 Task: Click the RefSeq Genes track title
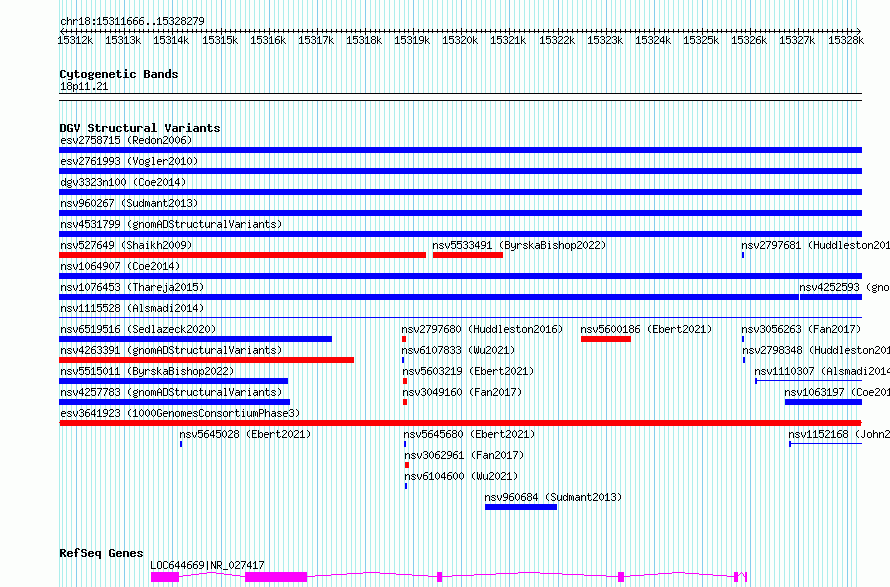(101, 553)
